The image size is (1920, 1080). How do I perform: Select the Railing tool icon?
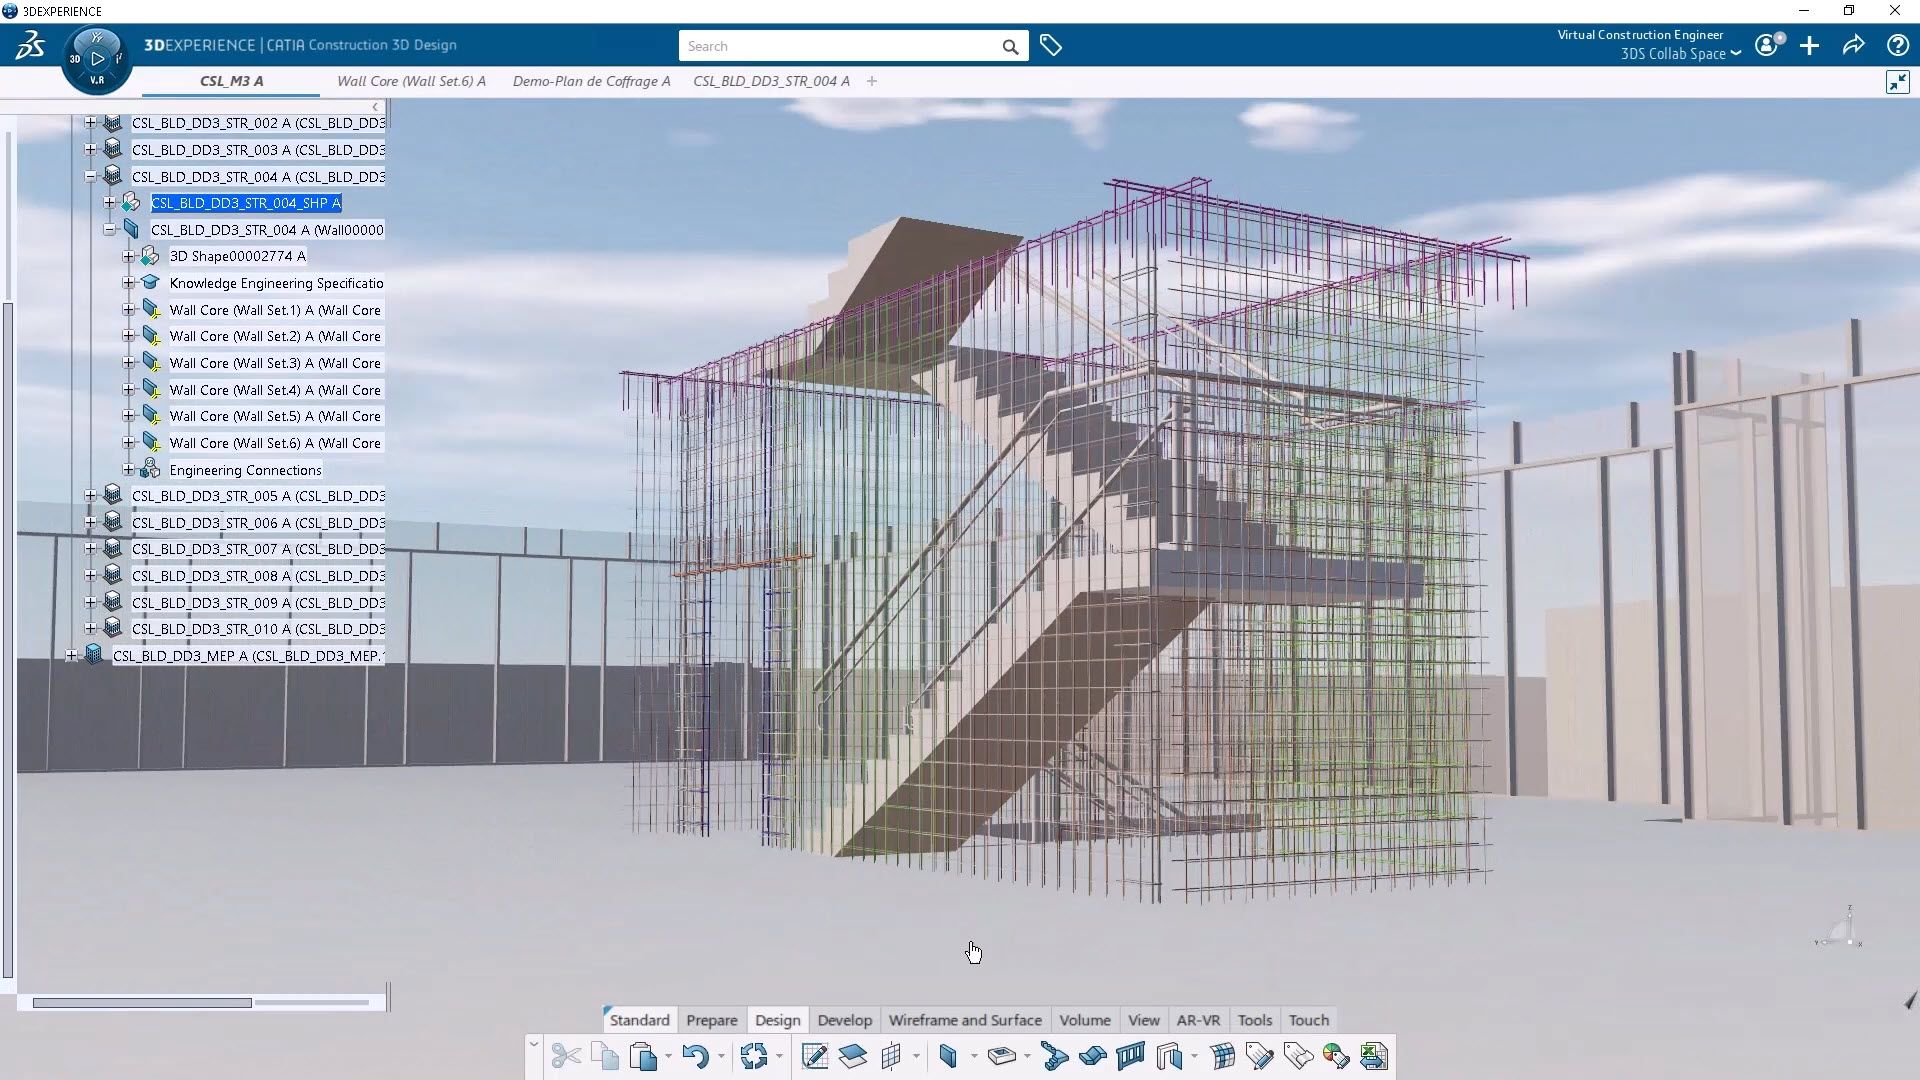1131,1056
